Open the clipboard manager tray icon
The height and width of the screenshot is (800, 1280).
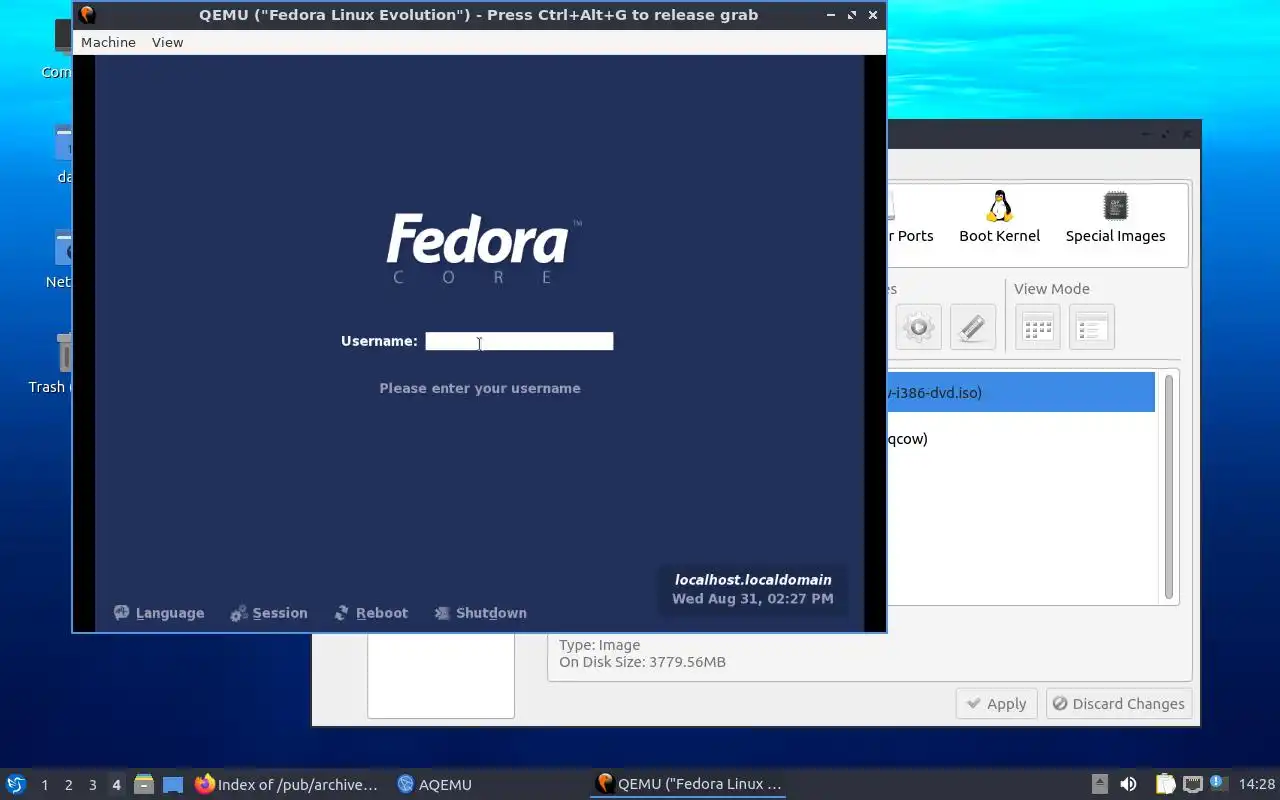[x=1165, y=784]
